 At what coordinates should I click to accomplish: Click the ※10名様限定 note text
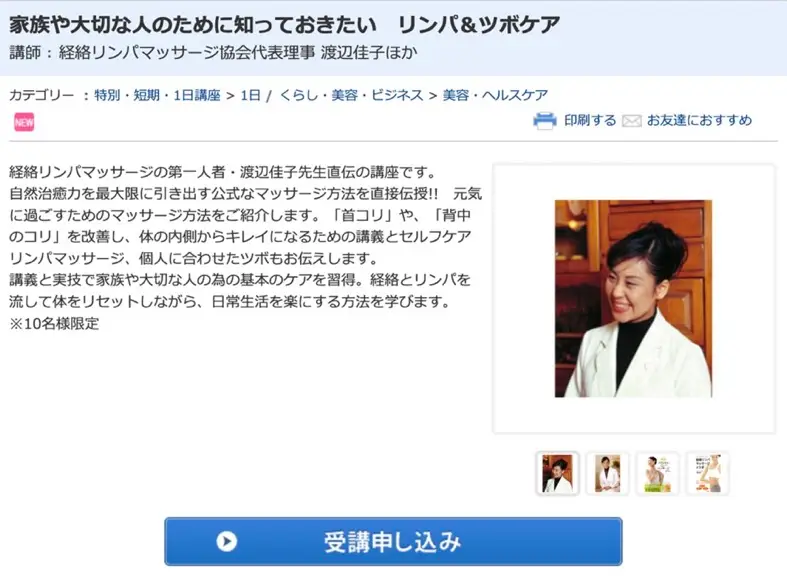click(54, 324)
